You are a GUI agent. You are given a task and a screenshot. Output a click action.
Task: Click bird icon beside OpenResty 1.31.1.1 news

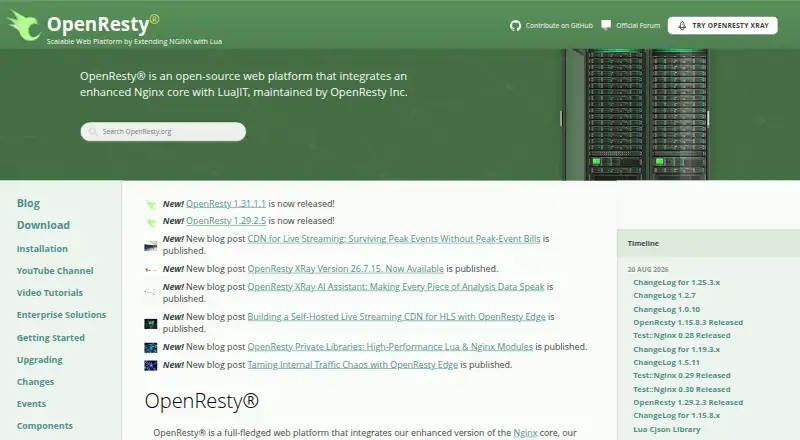tap(151, 205)
